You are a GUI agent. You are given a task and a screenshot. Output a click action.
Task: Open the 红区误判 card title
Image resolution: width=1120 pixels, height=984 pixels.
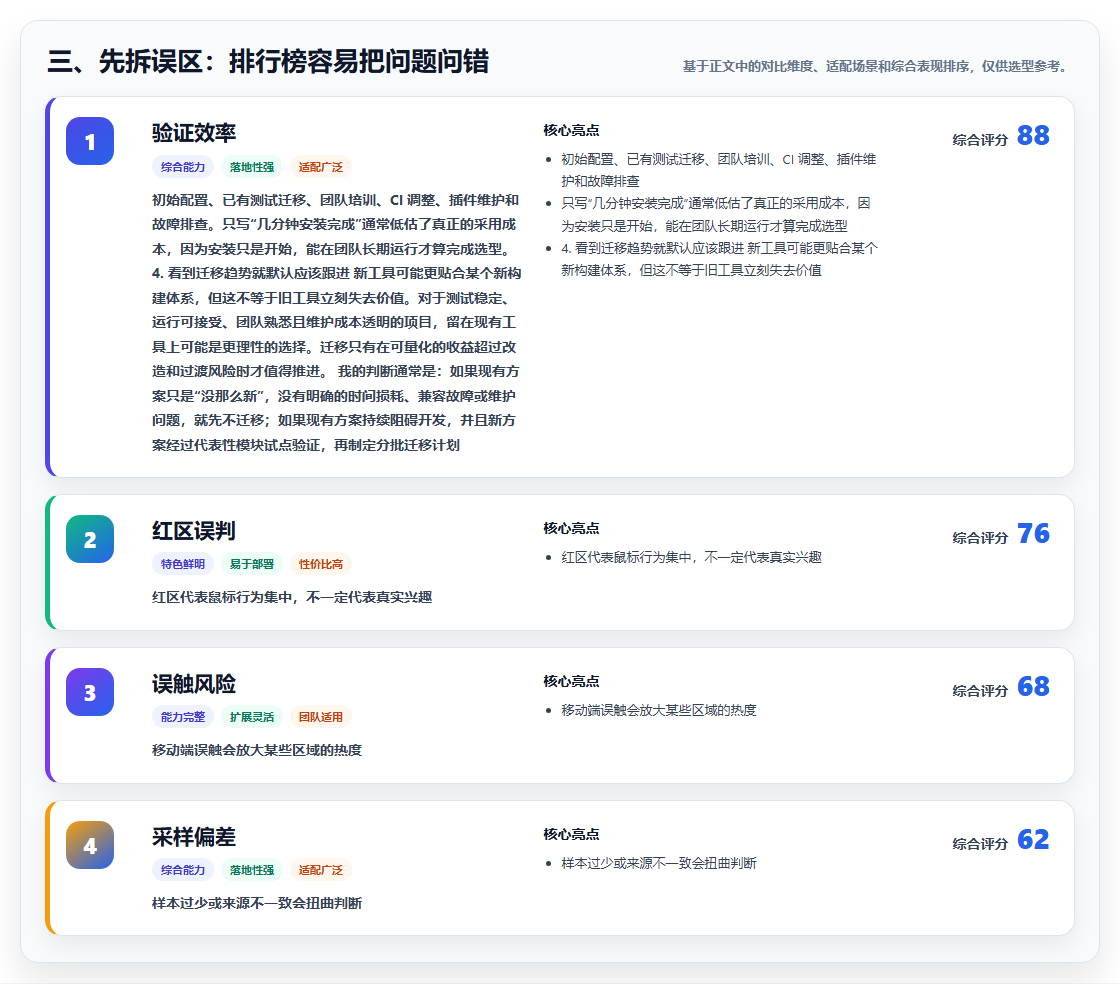(194, 531)
